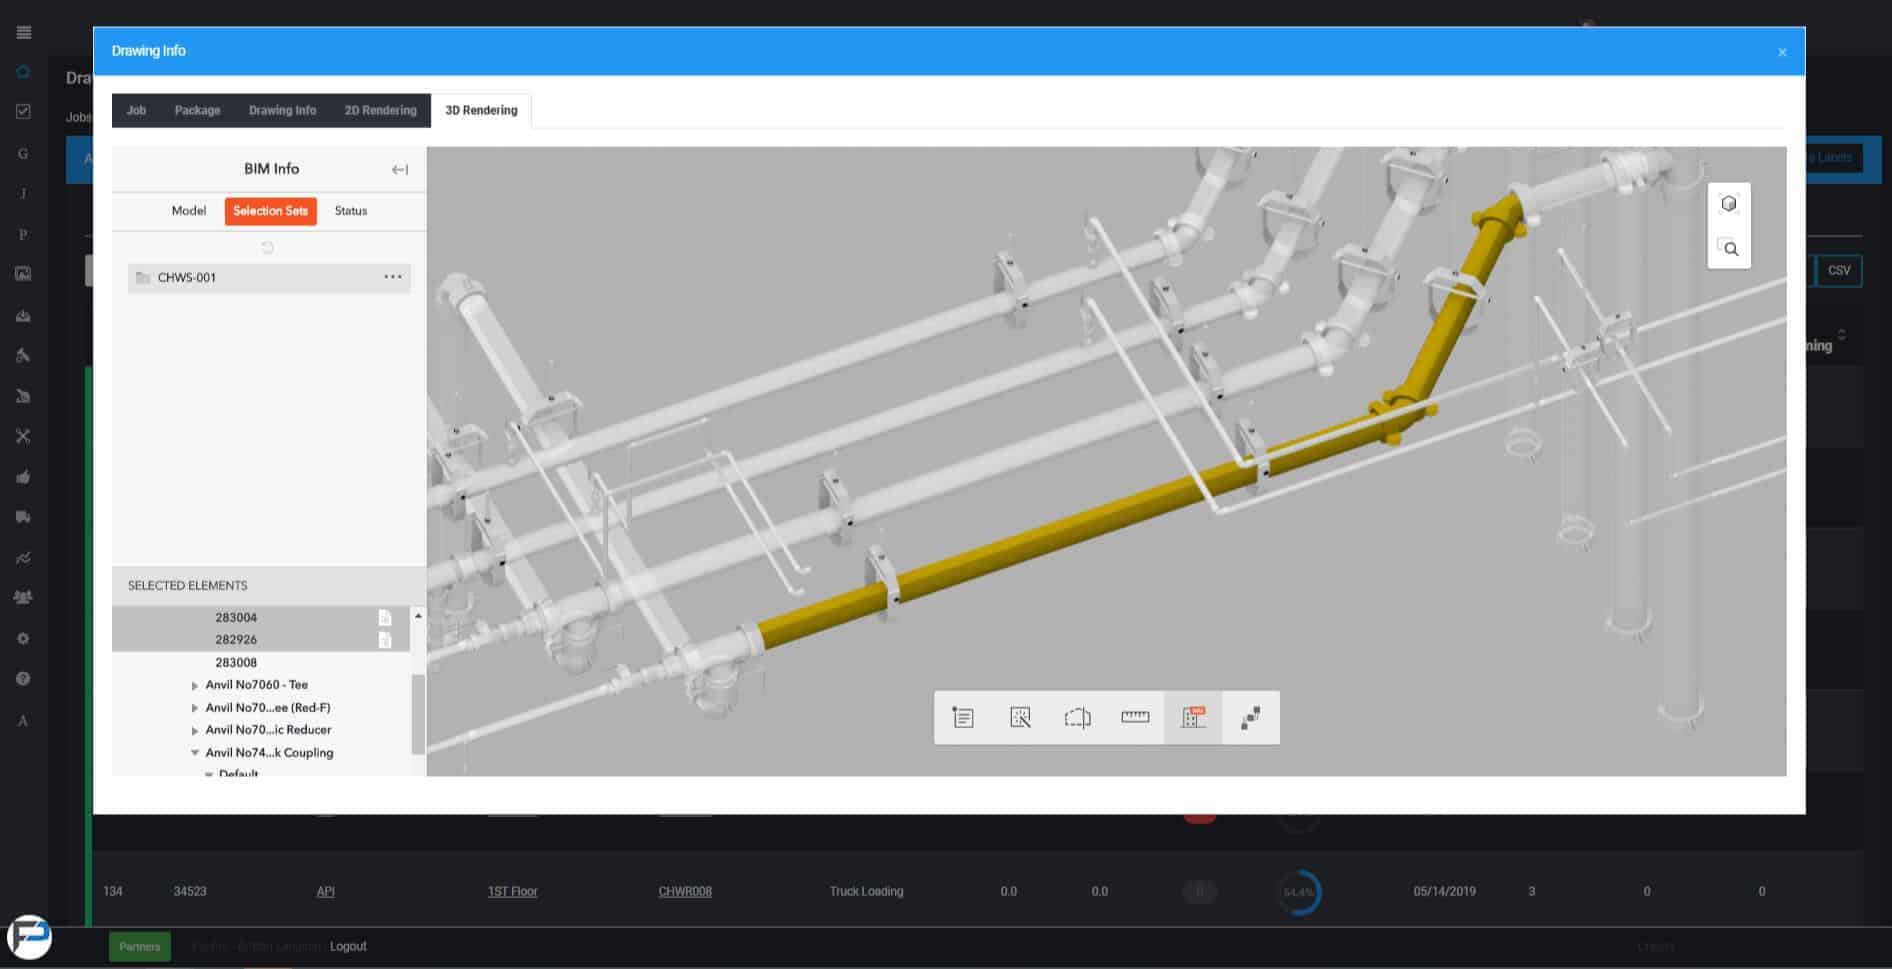
Task: Click the help question mark icon in sidebar
Action: pyautogui.click(x=23, y=679)
